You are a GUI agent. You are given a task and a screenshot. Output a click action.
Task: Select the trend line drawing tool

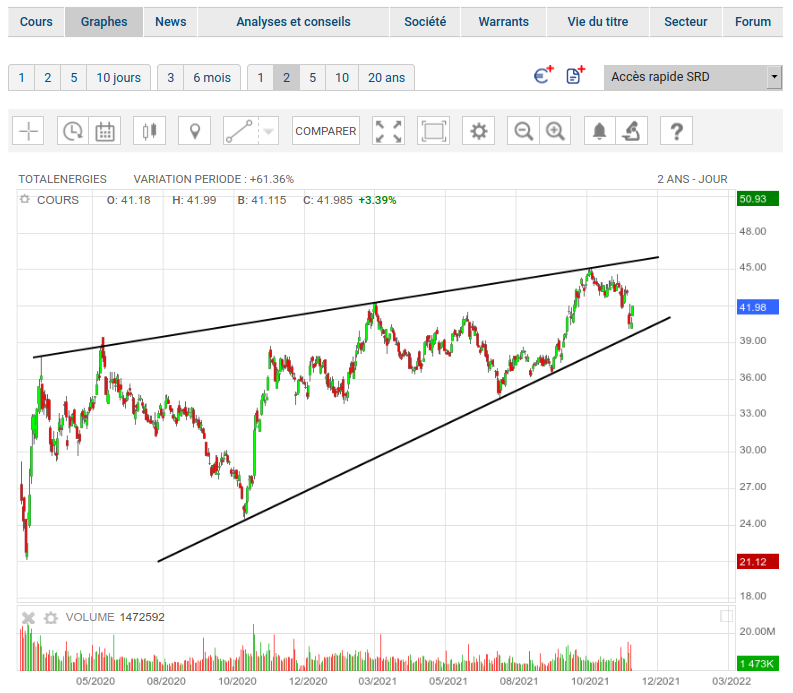[x=240, y=131]
